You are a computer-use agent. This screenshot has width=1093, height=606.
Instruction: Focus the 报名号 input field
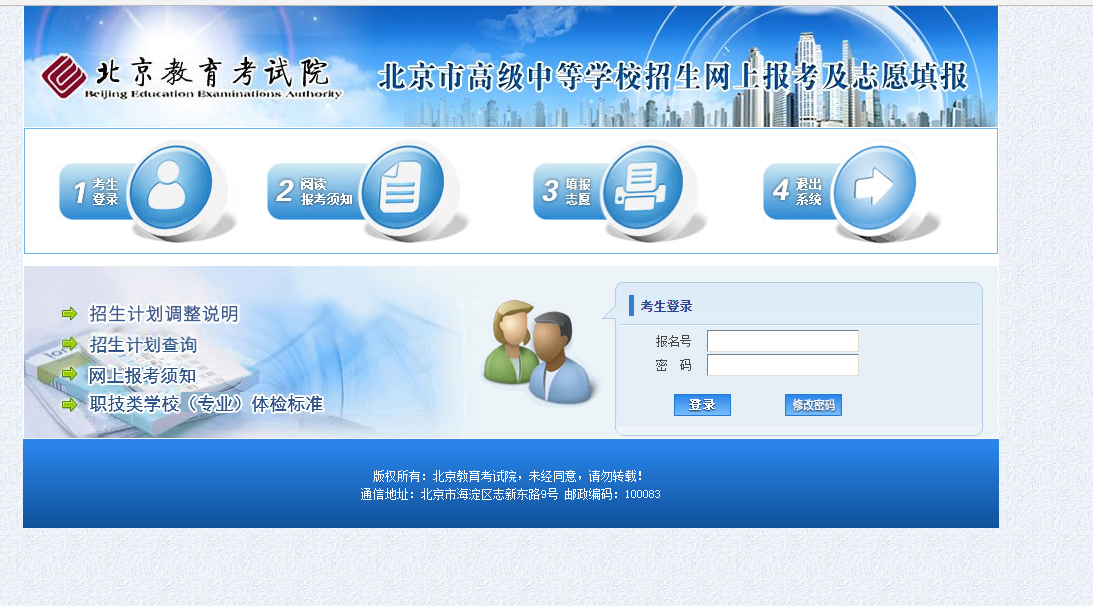click(x=783, y=341)
